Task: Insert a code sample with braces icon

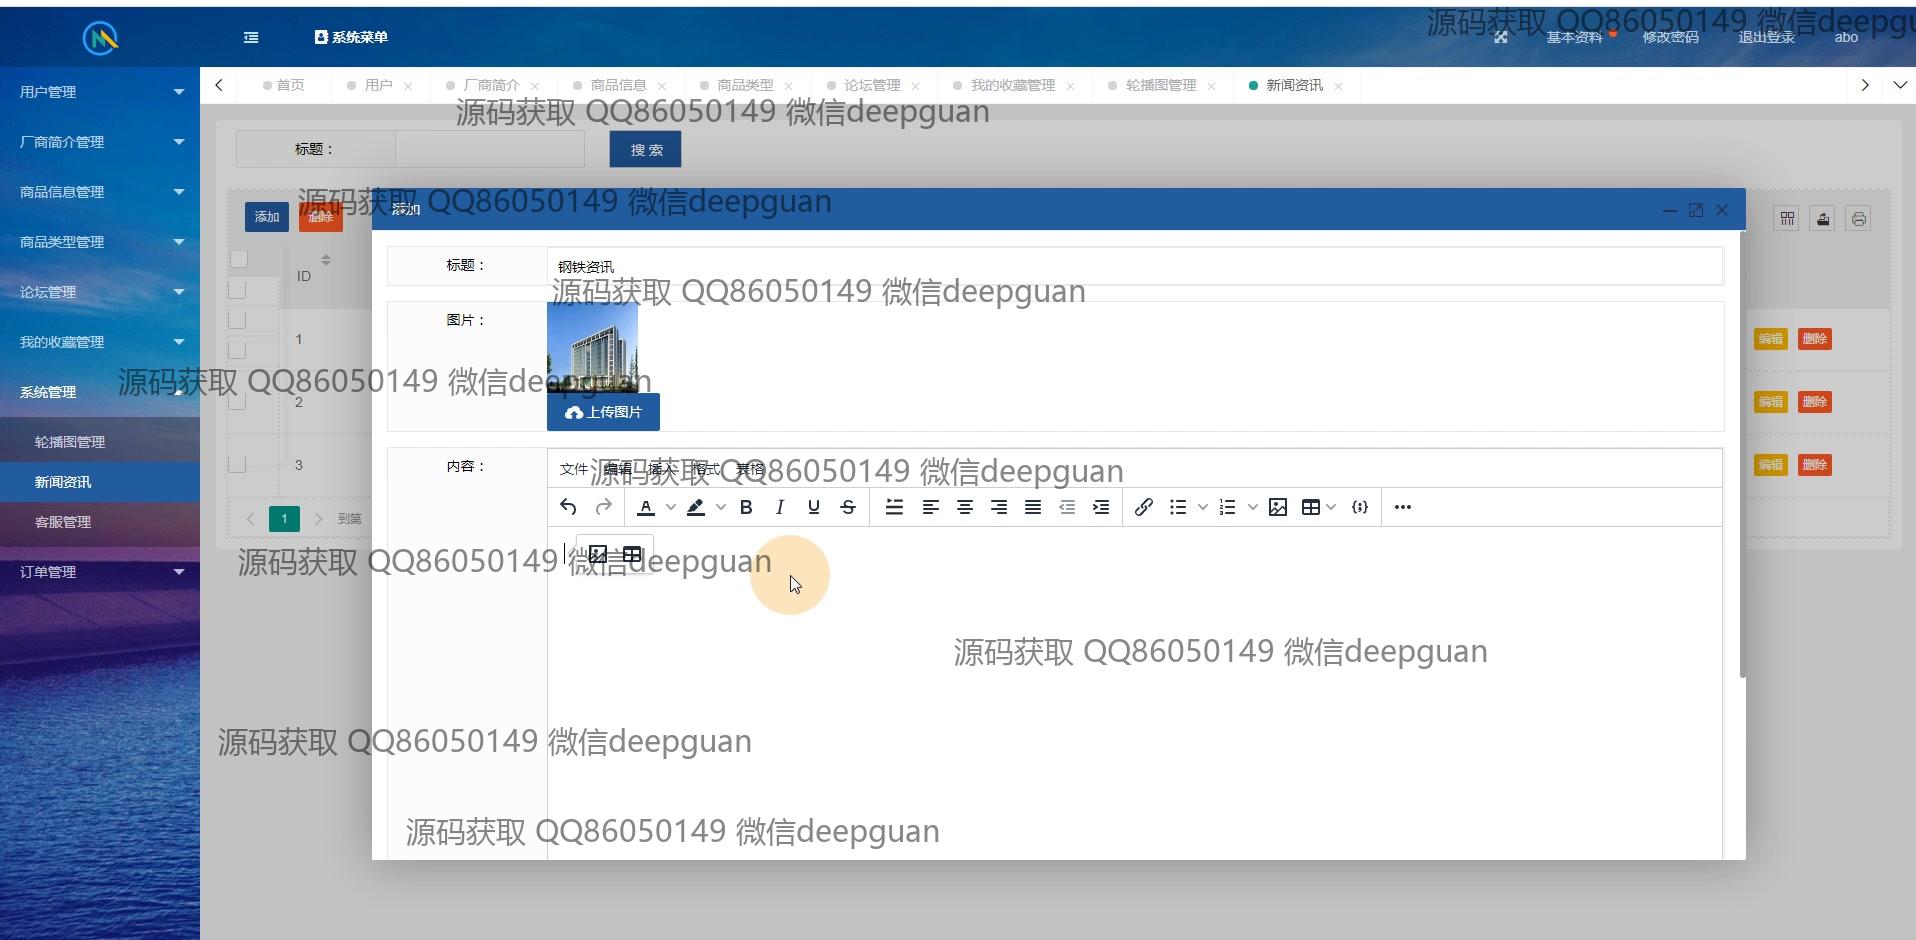Action: [1359, 507]
